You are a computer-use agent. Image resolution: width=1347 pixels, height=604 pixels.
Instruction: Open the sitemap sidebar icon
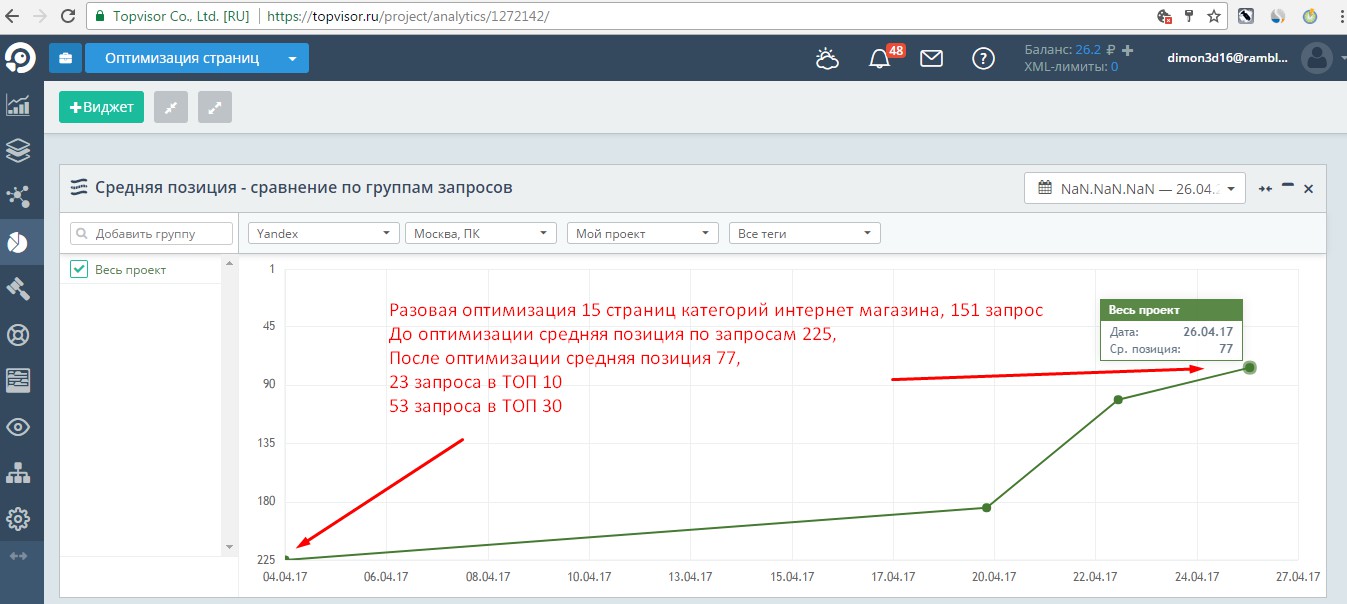(x=18, y=473)
